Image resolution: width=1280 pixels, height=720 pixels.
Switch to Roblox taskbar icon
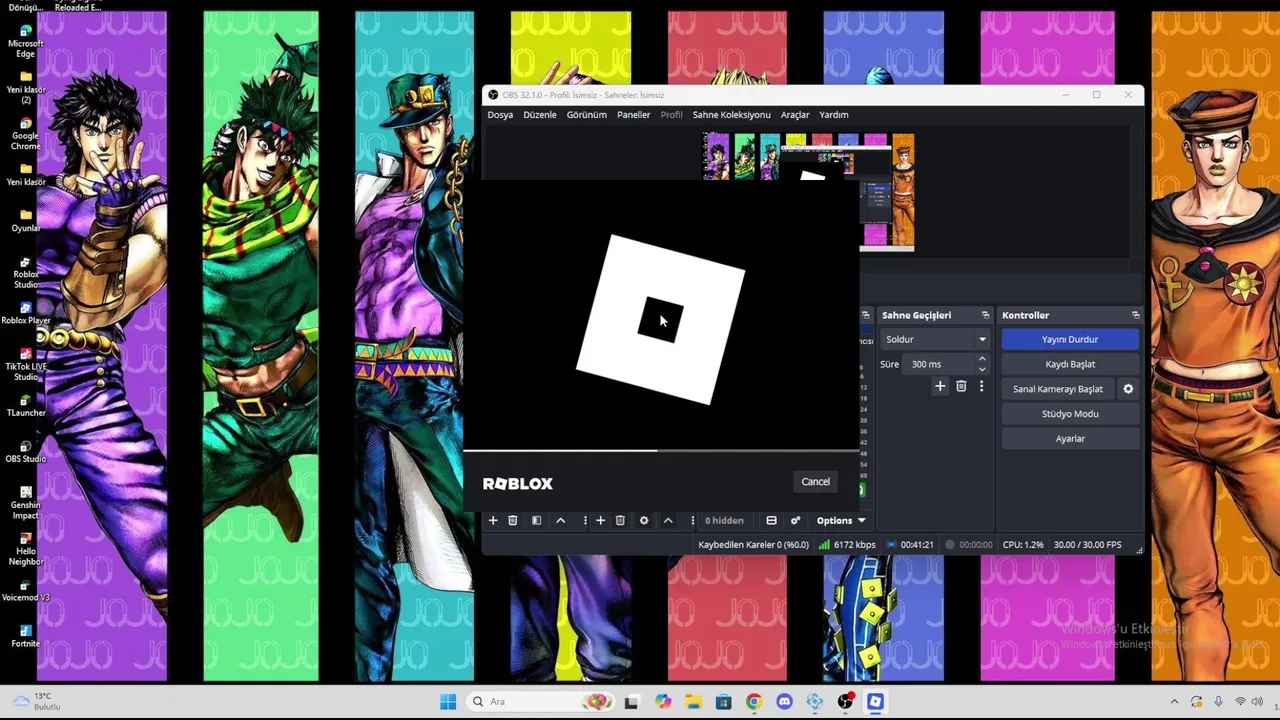(875, 702)
